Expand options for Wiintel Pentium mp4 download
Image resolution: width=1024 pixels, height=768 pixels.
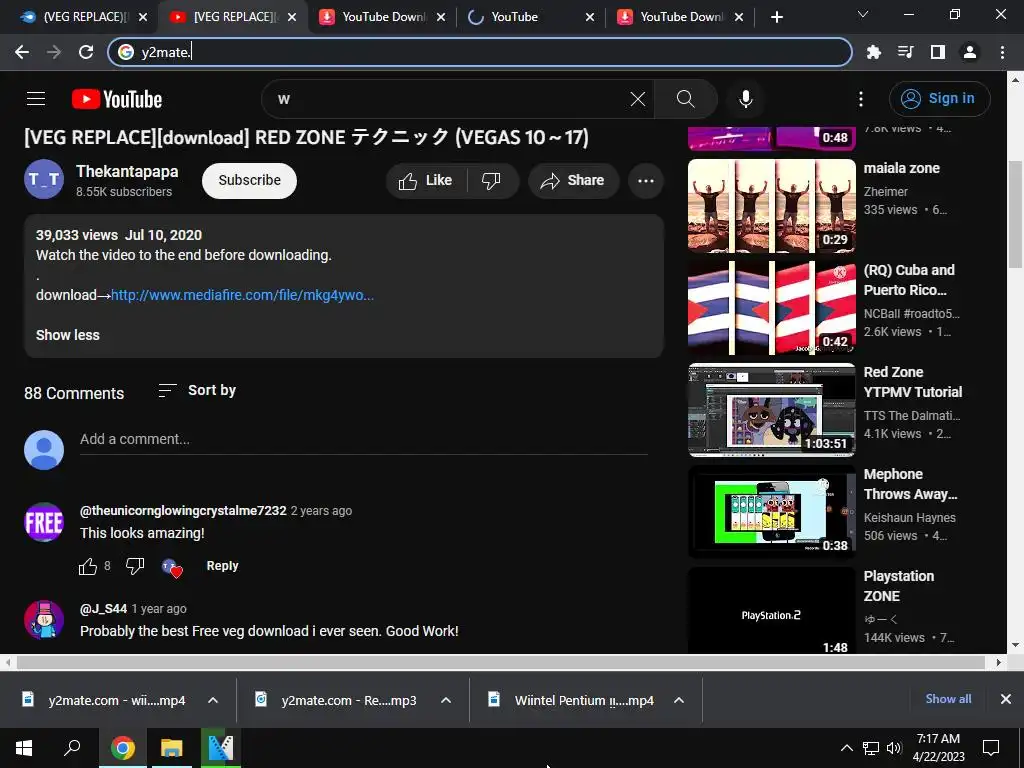(679, 700)
